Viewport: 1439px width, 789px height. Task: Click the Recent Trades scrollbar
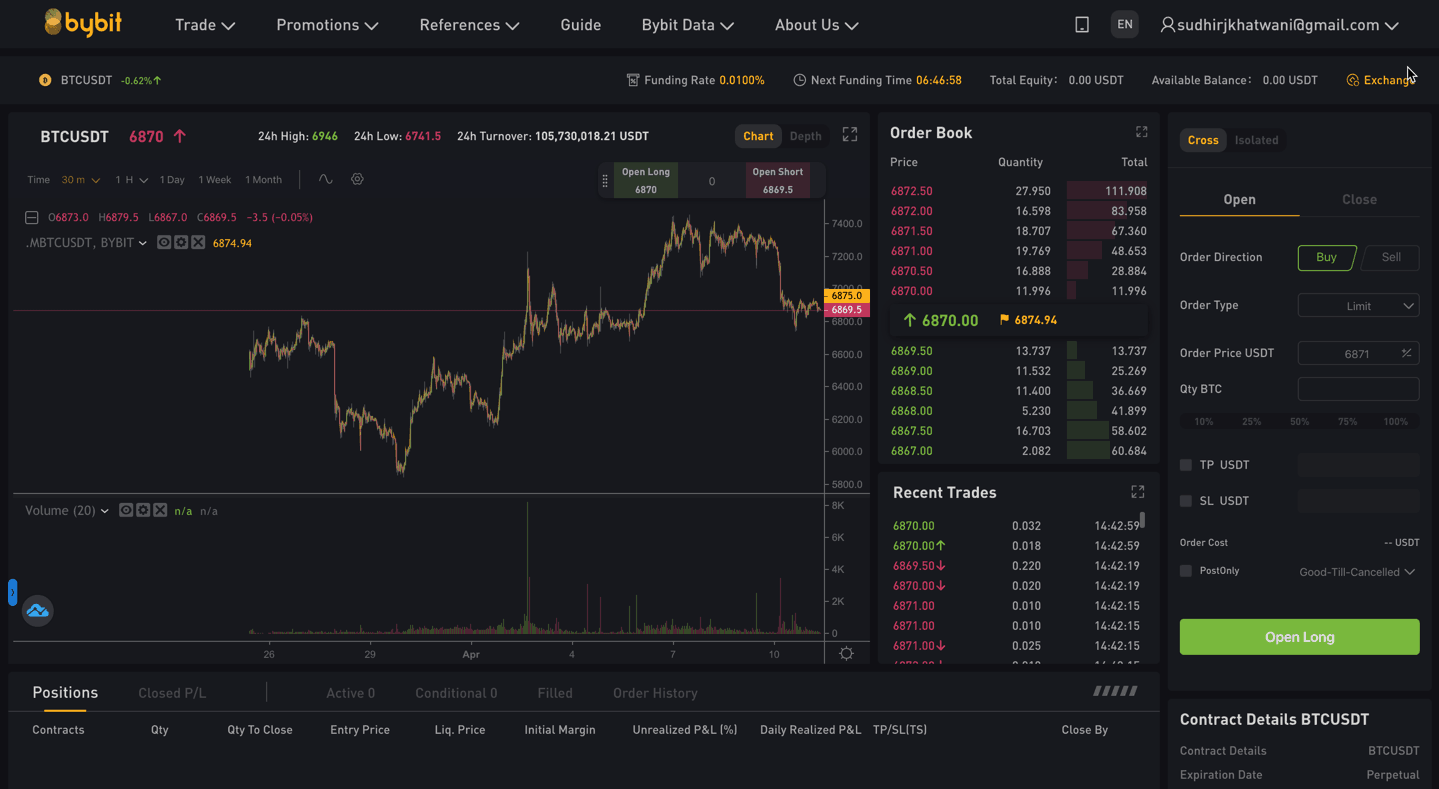click(x=1142, y=520)
